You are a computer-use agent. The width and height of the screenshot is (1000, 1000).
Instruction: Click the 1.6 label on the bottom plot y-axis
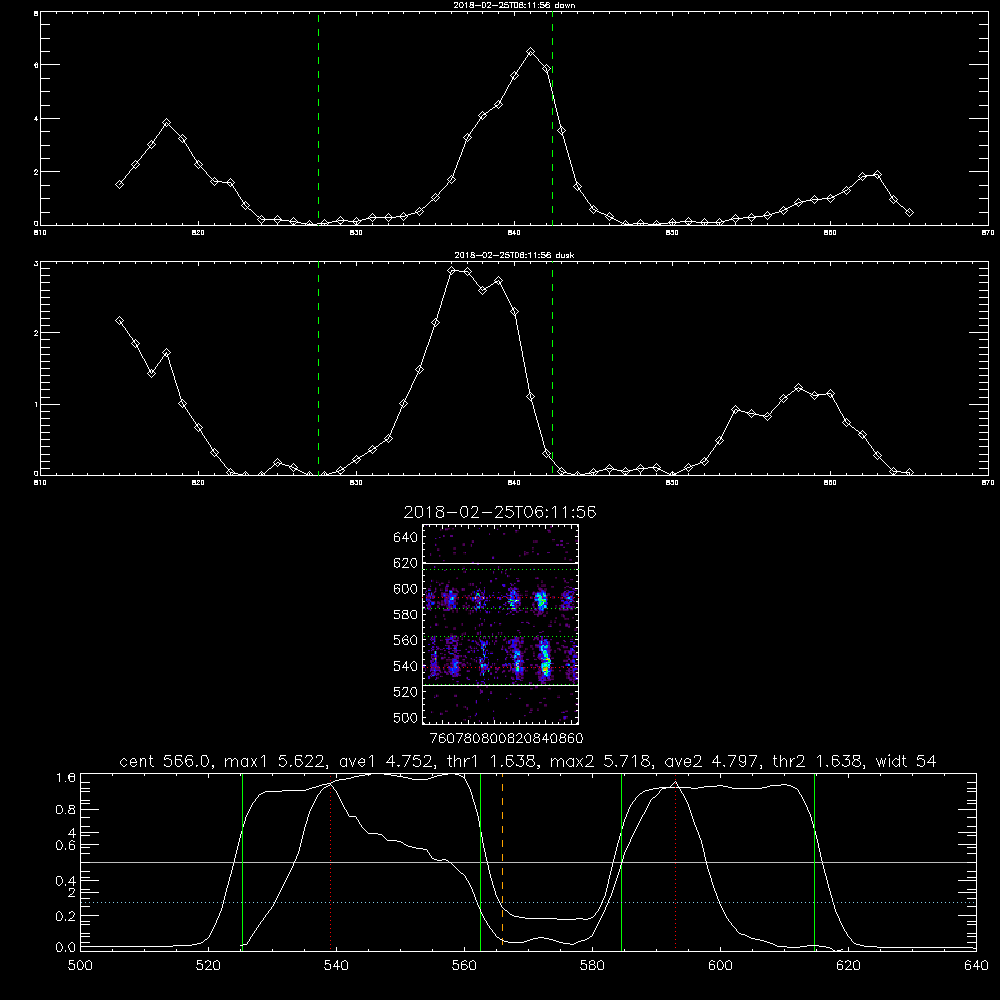pos(66,778)
